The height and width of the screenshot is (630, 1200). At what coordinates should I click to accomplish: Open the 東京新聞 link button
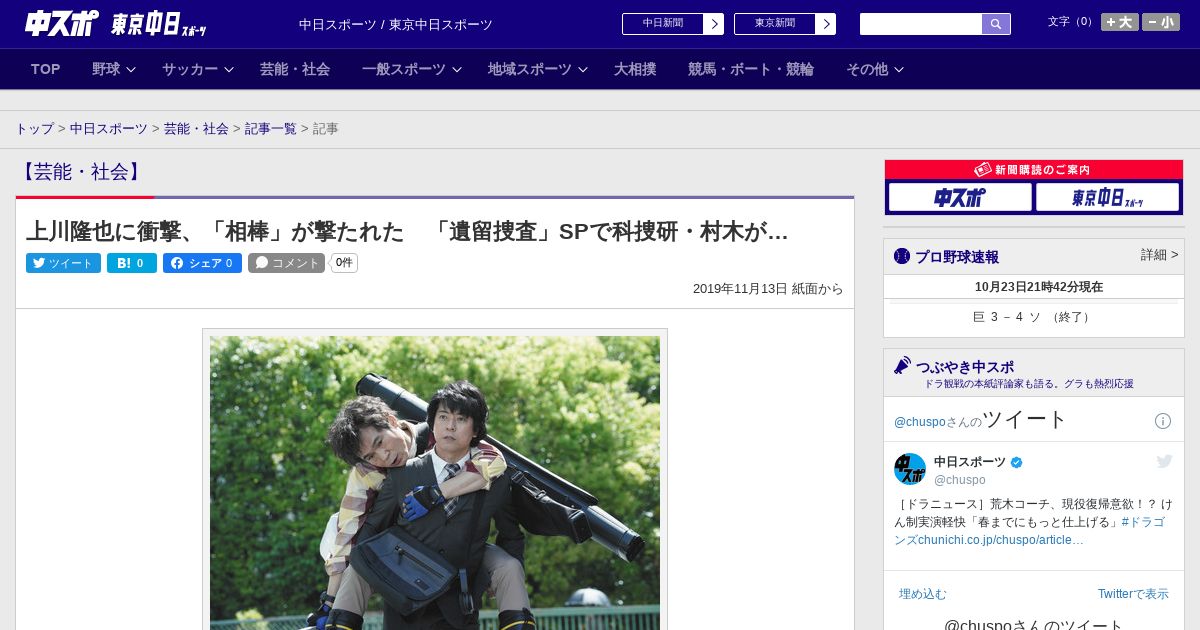(775, 24)
